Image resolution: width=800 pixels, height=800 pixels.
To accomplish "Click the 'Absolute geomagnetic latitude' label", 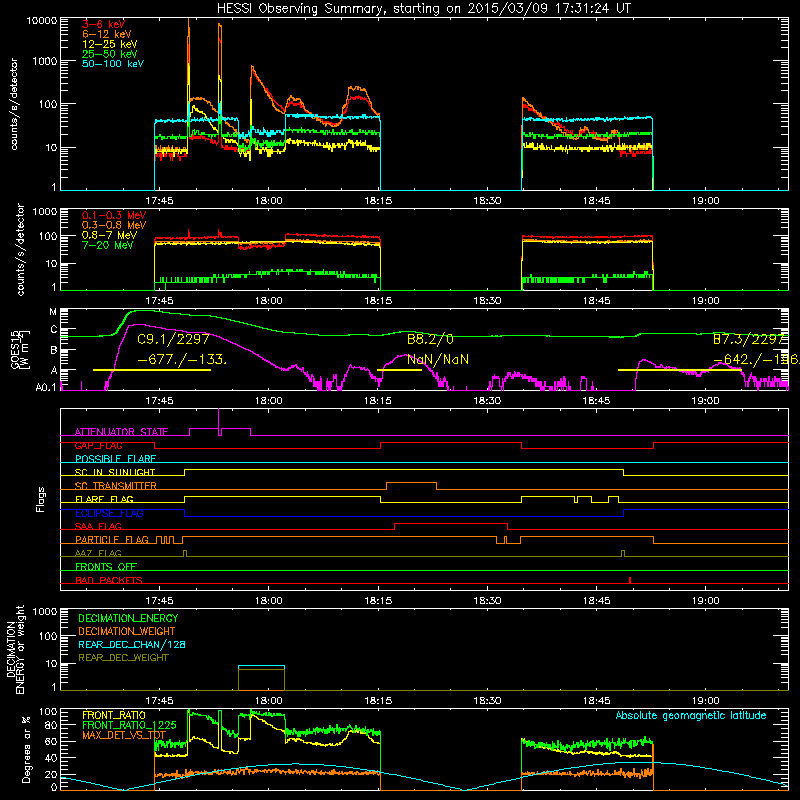I will click(691, 716).
